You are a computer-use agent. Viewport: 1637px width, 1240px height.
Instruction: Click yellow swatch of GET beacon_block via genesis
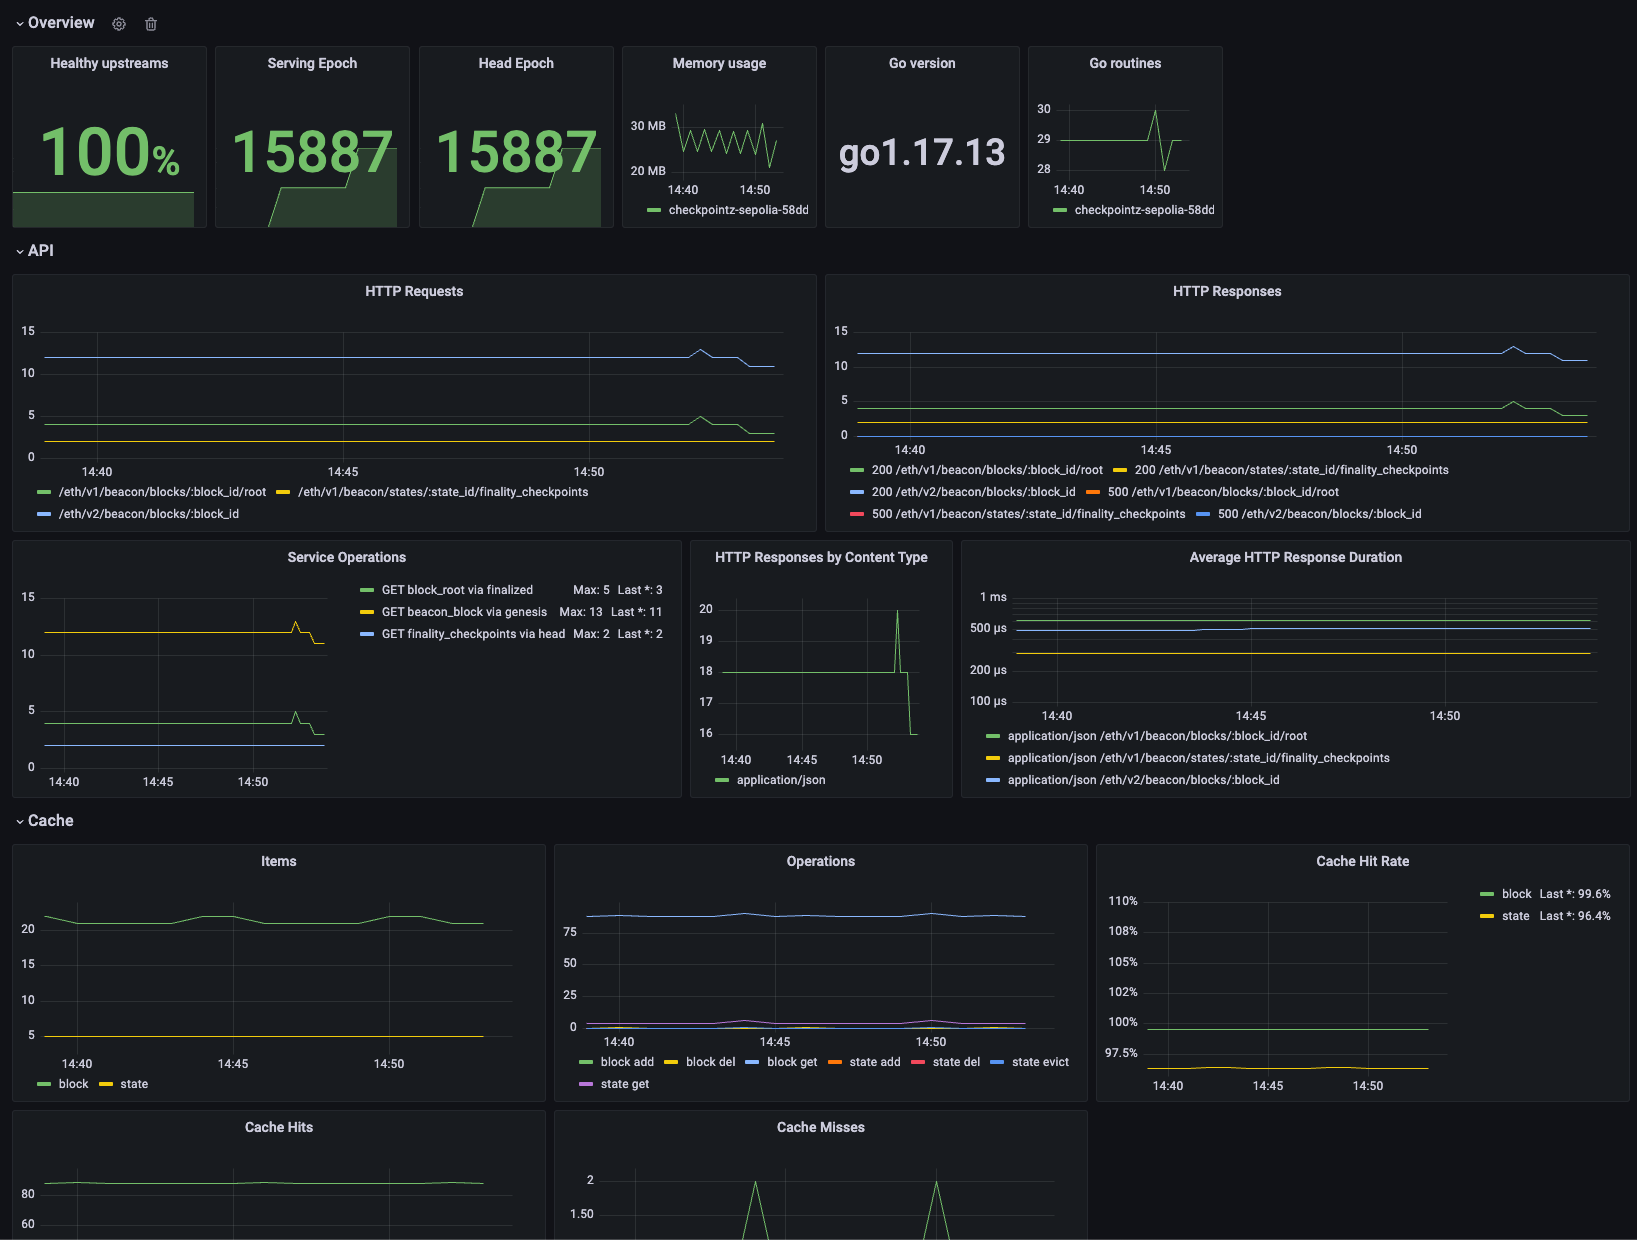click(367, 612)
